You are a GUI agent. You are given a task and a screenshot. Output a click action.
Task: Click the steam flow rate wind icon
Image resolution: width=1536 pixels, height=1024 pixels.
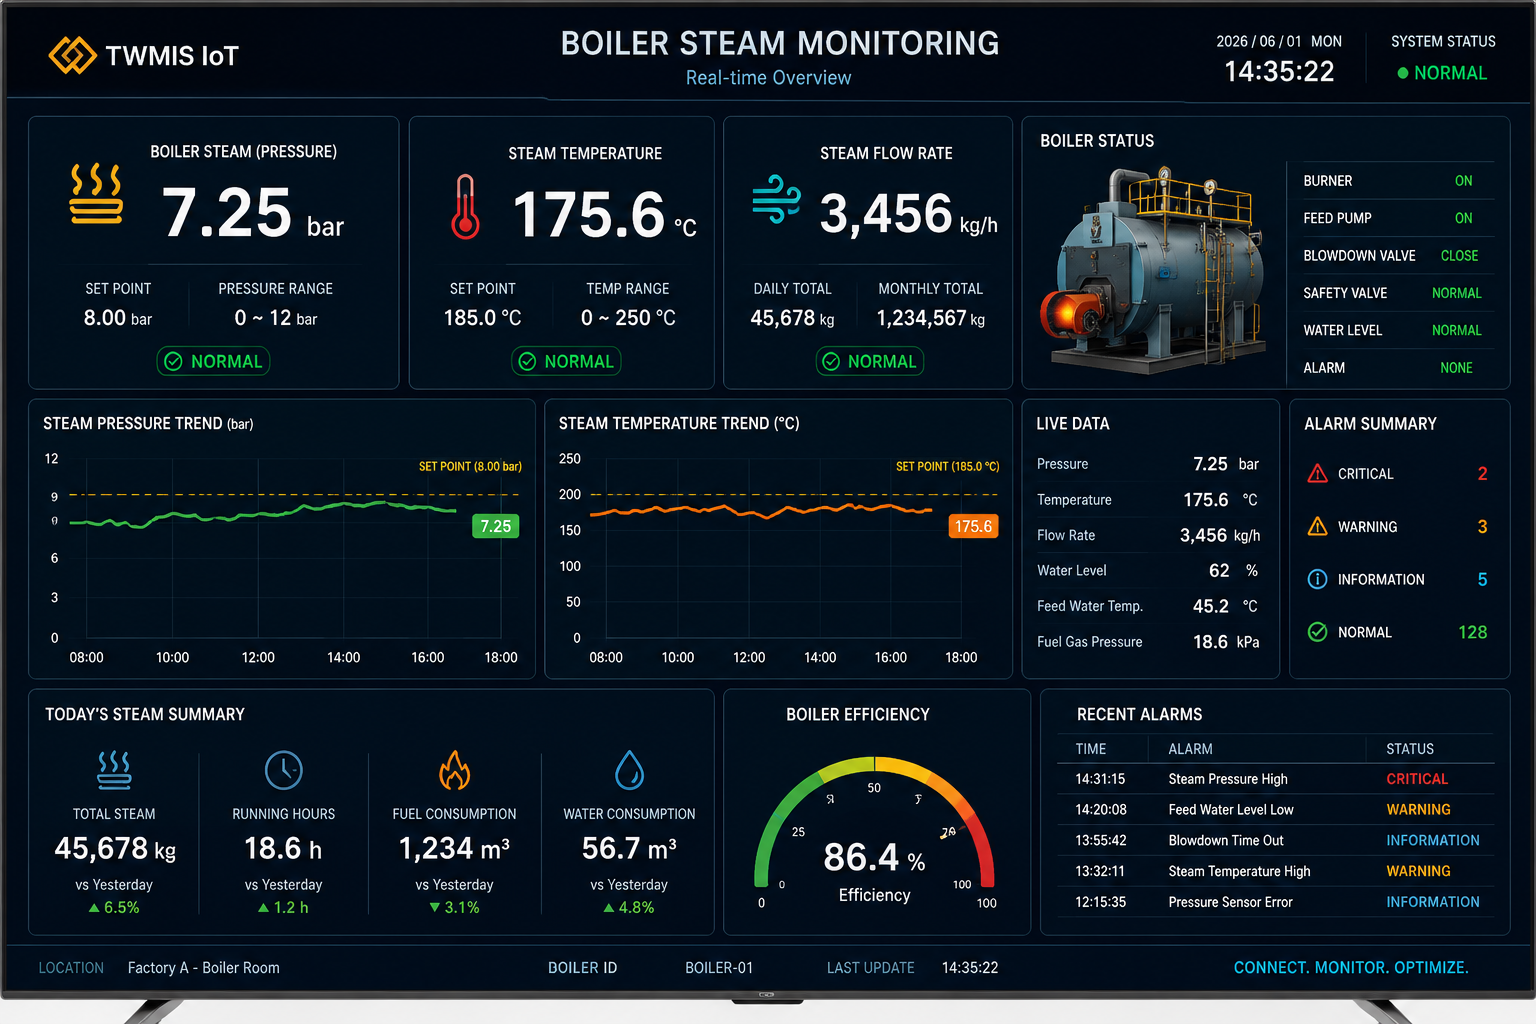pos(776,198)
